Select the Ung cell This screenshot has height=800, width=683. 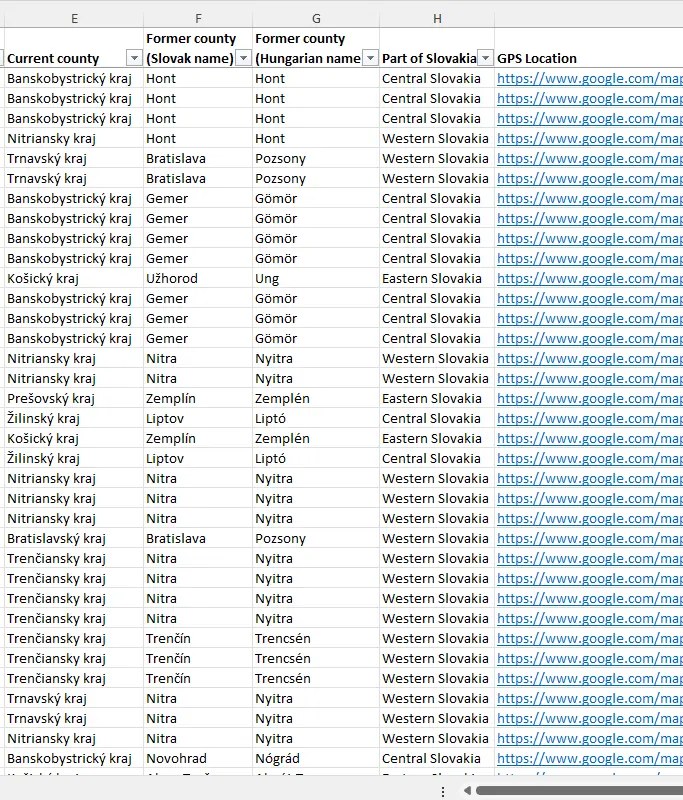tap(267, 279)
